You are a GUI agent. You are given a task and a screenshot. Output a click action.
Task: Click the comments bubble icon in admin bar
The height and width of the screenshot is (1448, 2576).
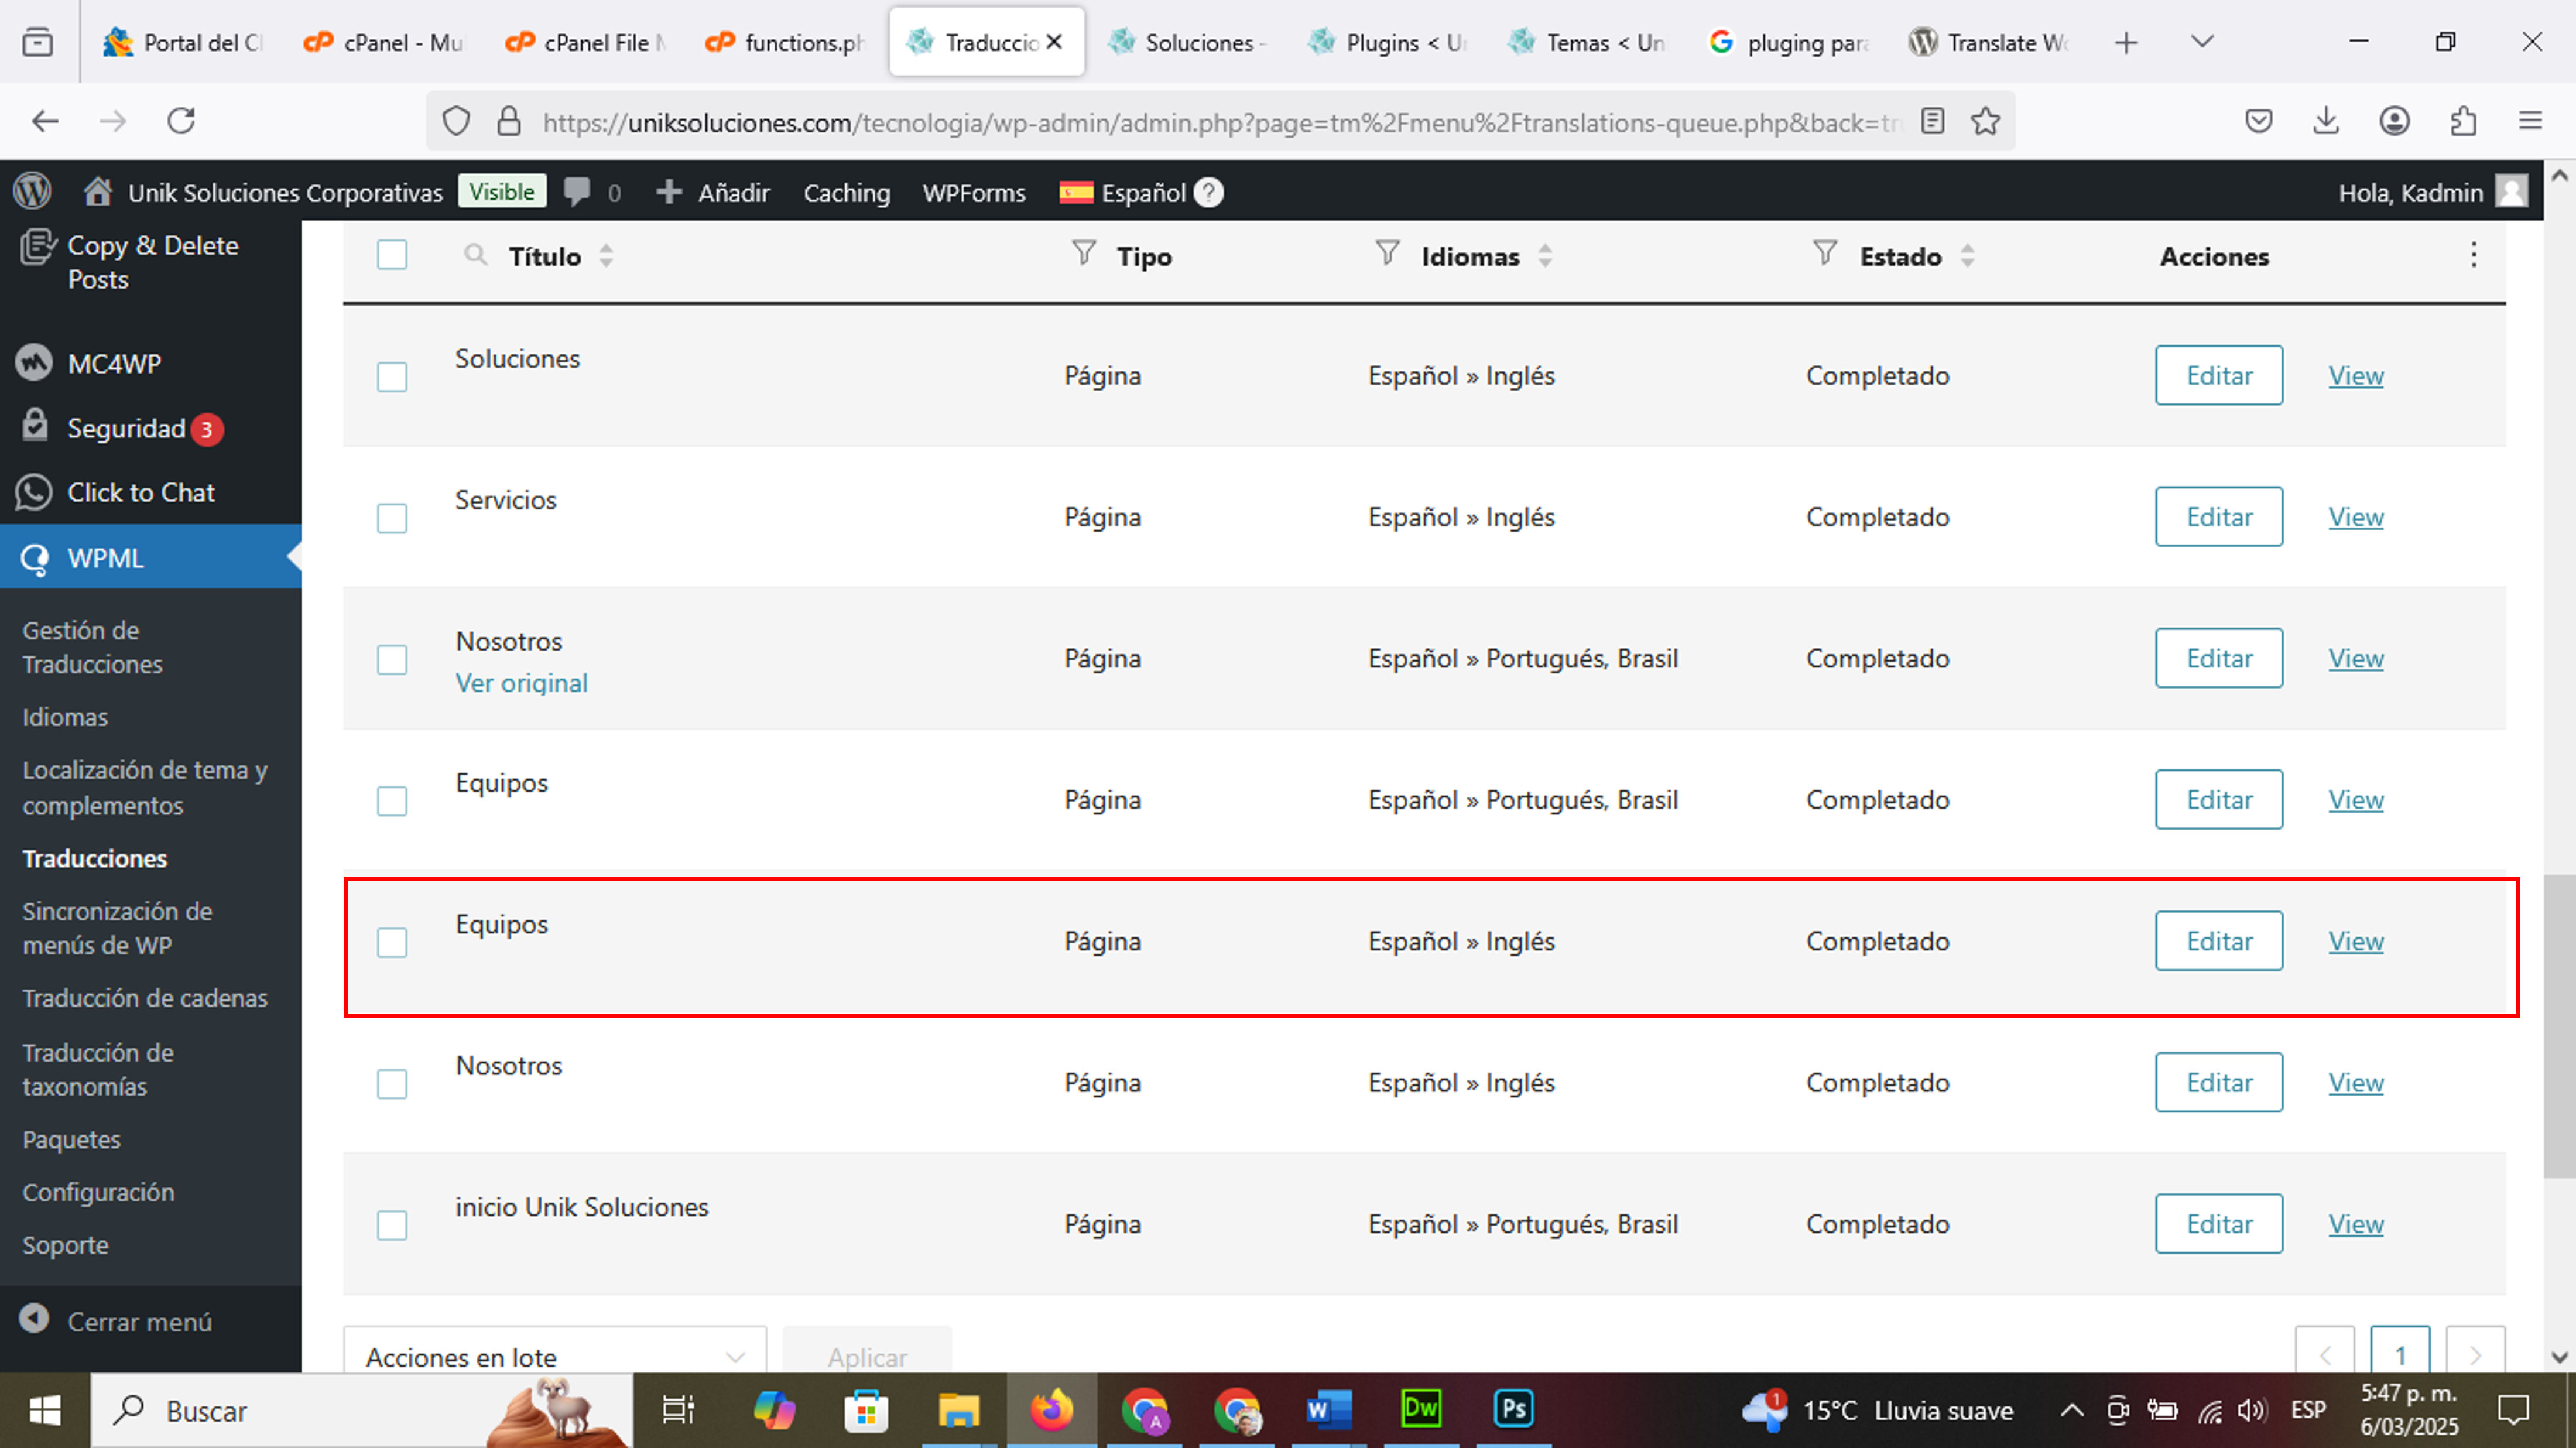click(577, 192)
